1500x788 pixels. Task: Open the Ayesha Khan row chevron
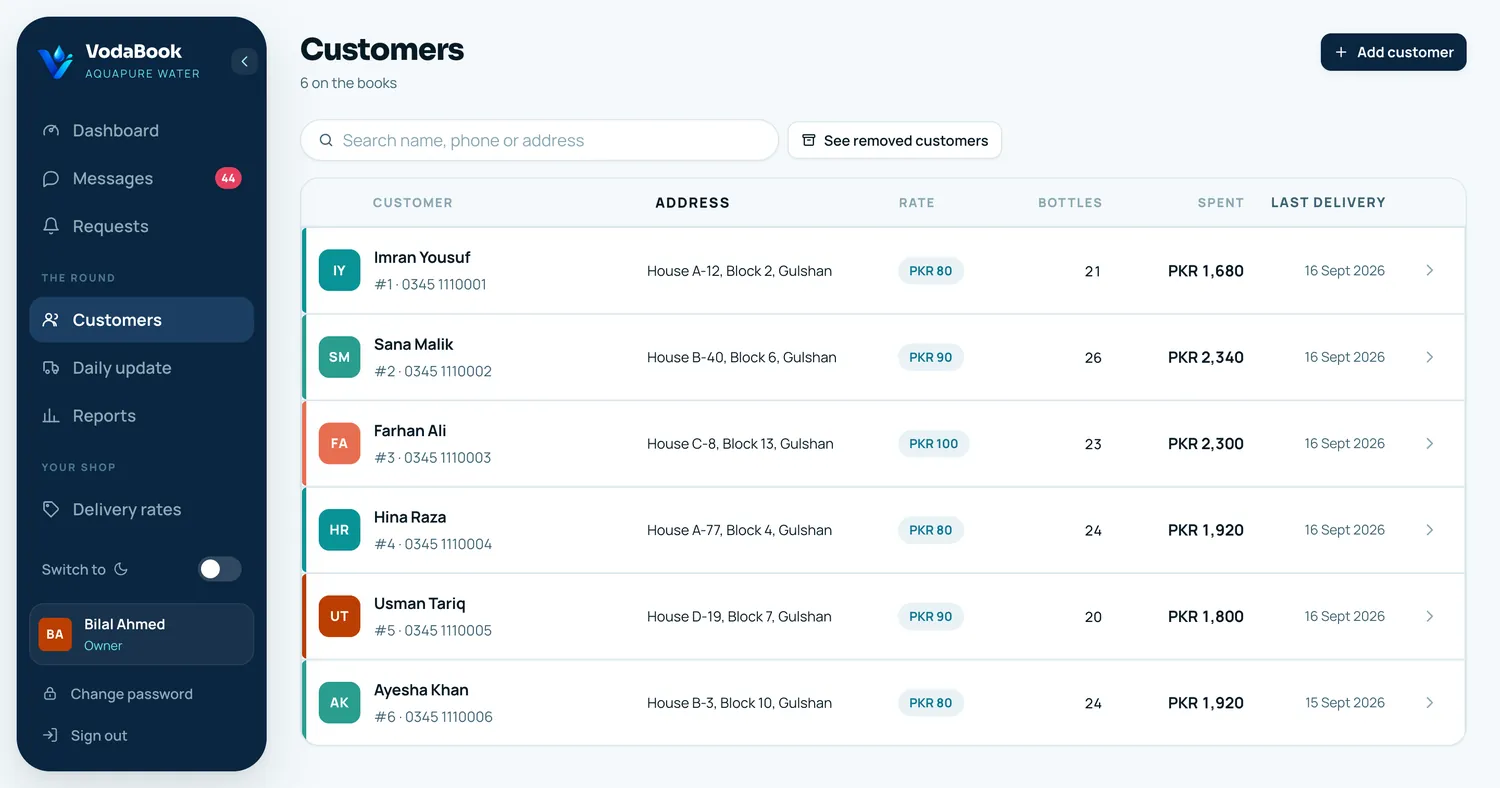[1430, 703]
